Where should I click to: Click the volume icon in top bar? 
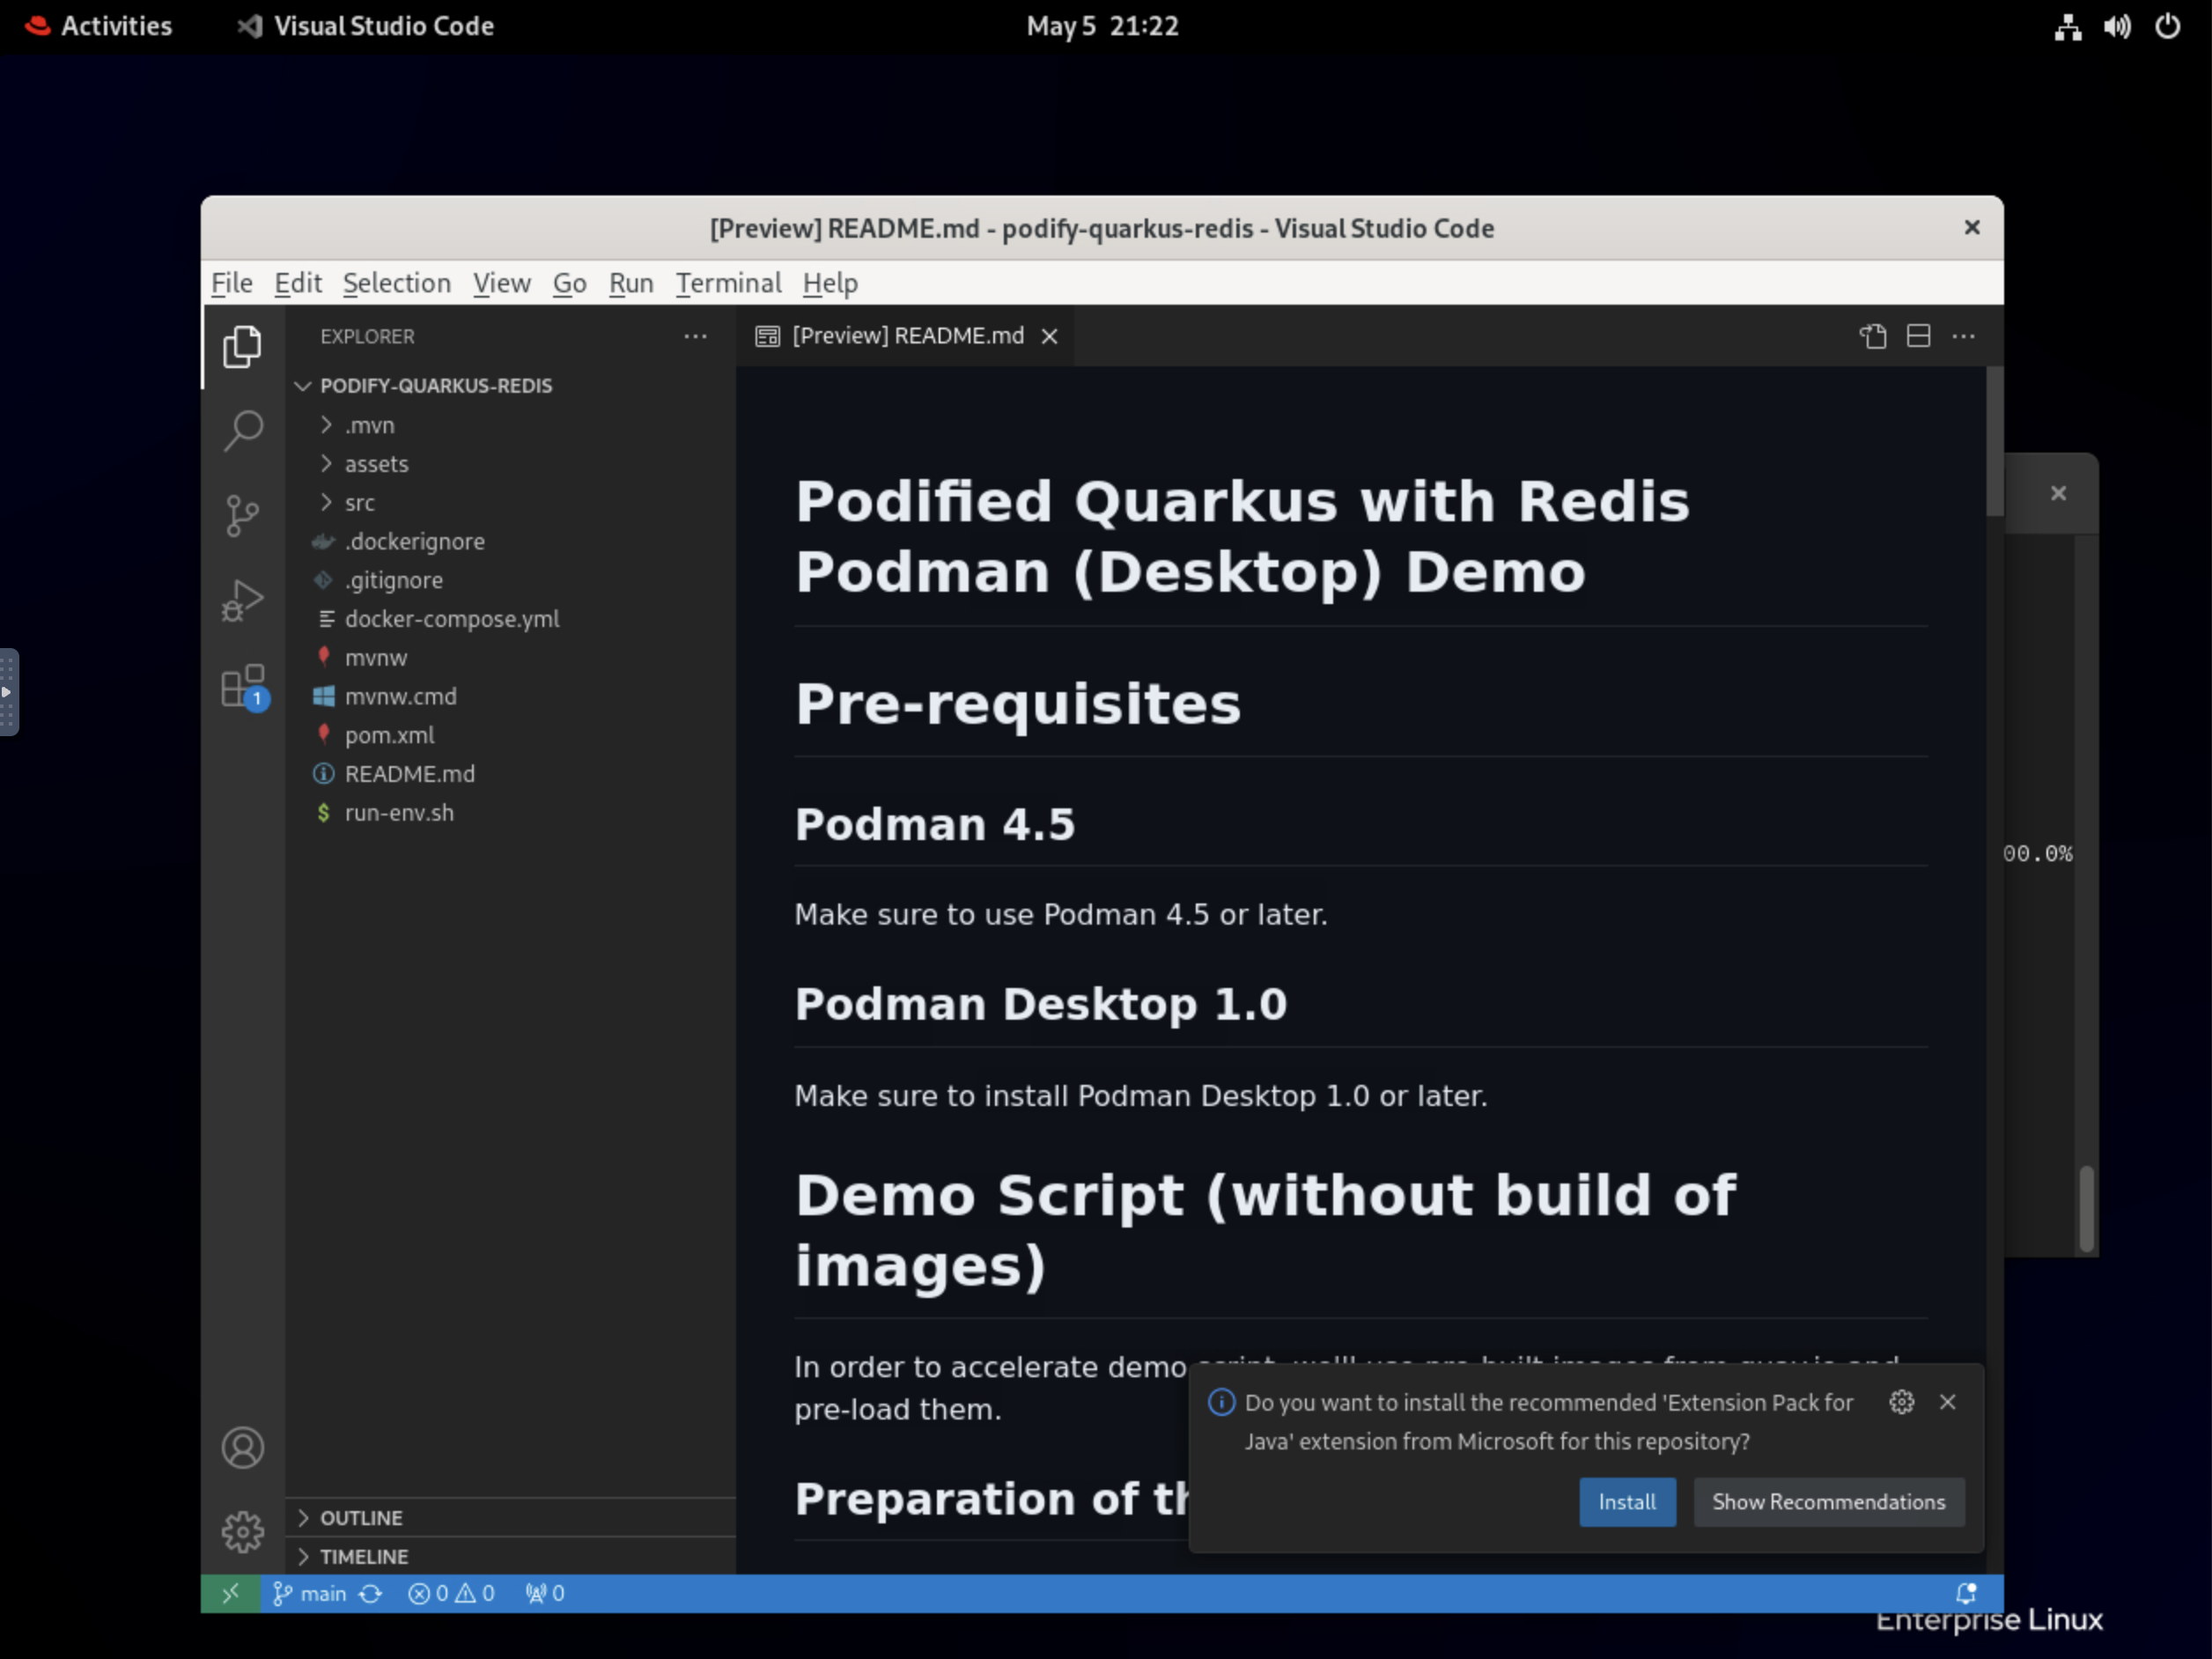point(2117,26)
